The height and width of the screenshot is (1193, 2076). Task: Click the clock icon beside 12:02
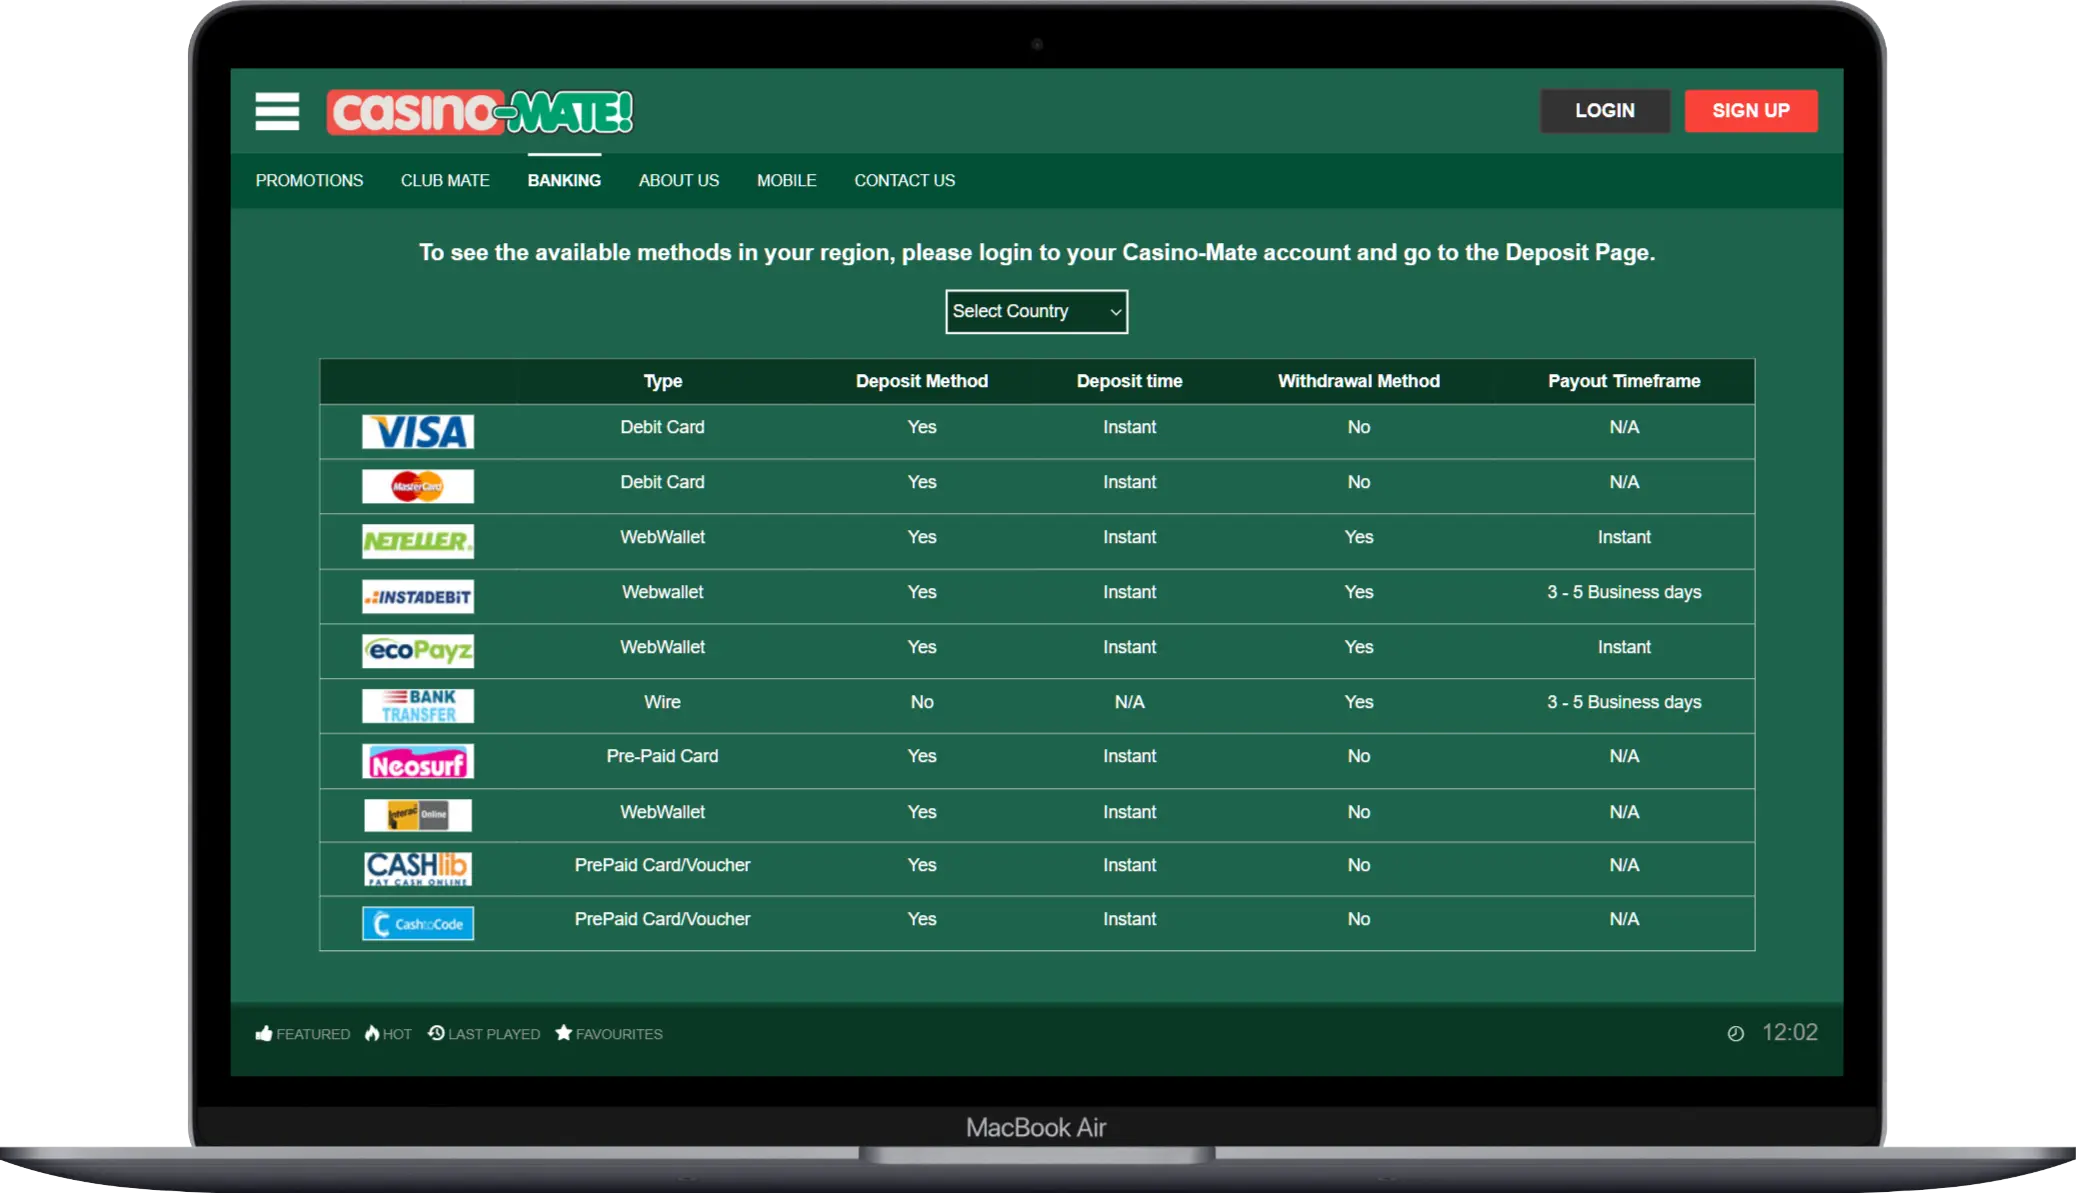pyautogui.click(x=1736, y=1034)
